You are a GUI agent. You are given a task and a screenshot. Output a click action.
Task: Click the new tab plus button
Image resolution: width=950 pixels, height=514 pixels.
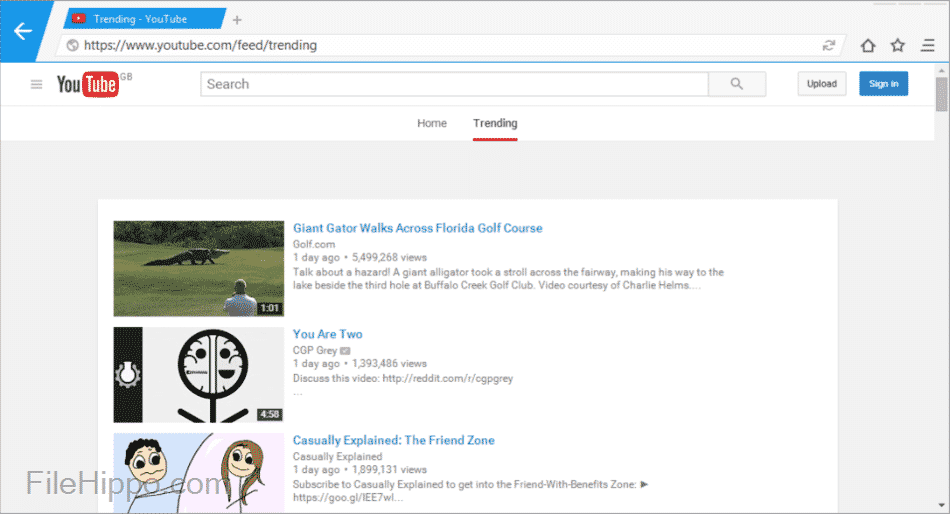coord(237,19)
